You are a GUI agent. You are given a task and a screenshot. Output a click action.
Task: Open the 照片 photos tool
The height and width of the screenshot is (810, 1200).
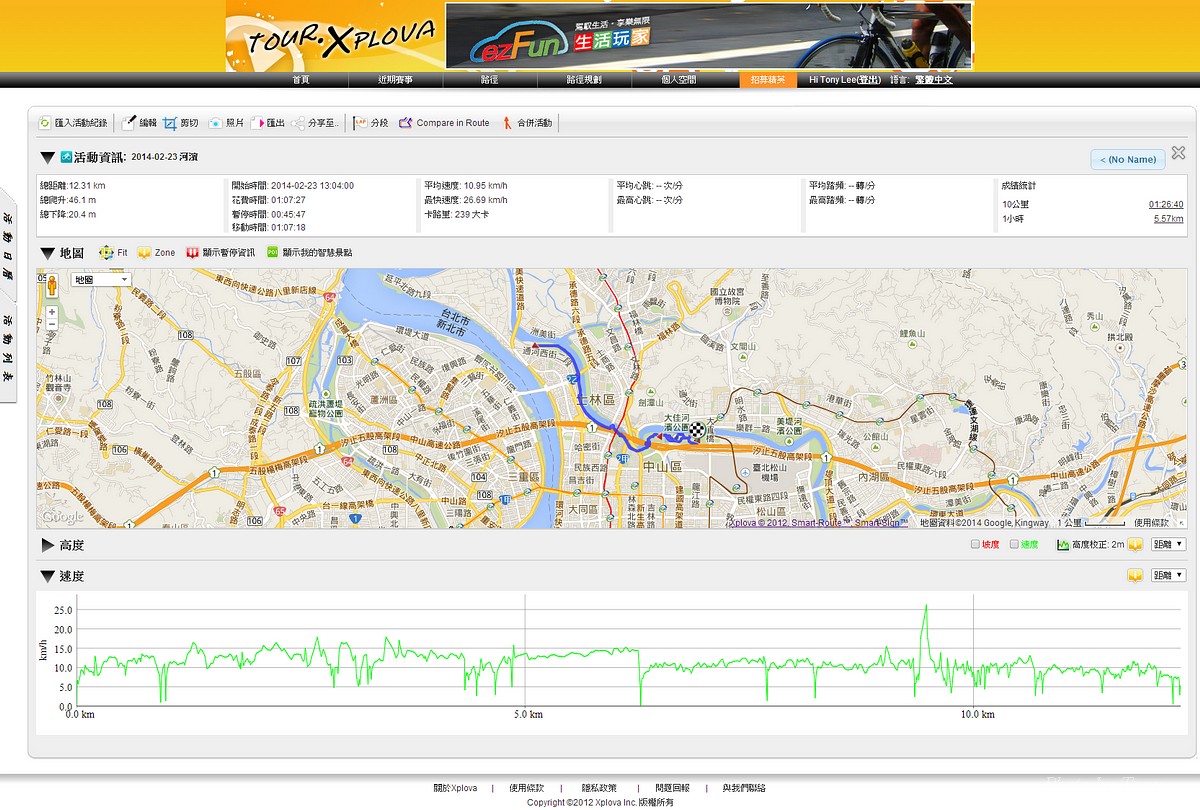point(215,123)
